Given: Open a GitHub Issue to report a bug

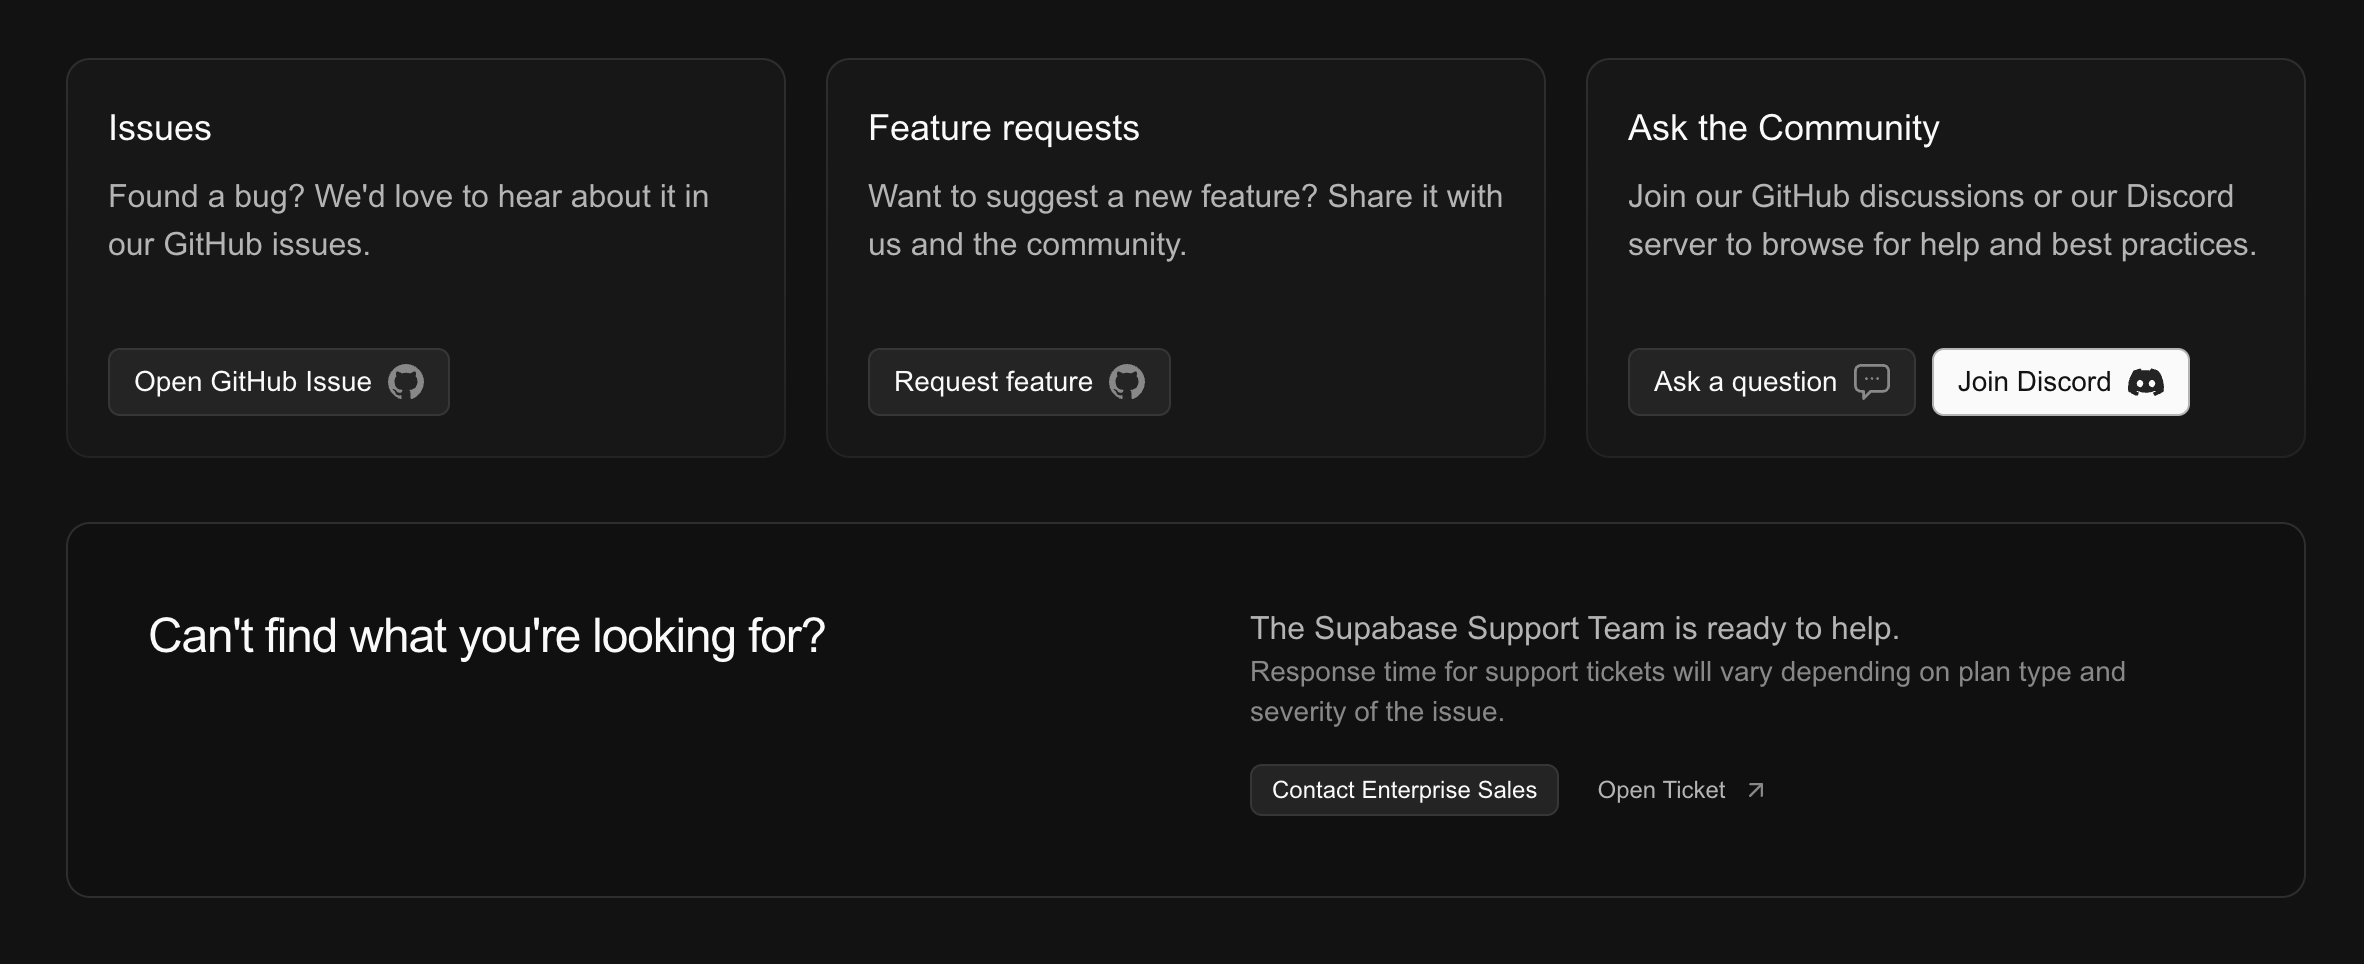Looking at the screenshot, I should tap(278, 381).
